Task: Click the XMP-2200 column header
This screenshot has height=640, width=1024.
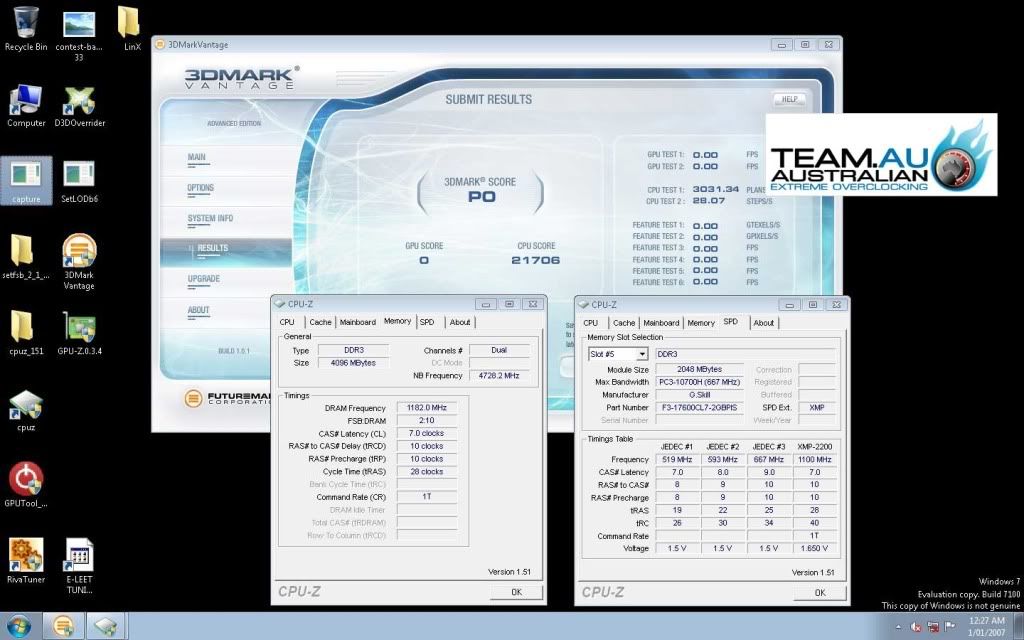Action: (815, 447)
